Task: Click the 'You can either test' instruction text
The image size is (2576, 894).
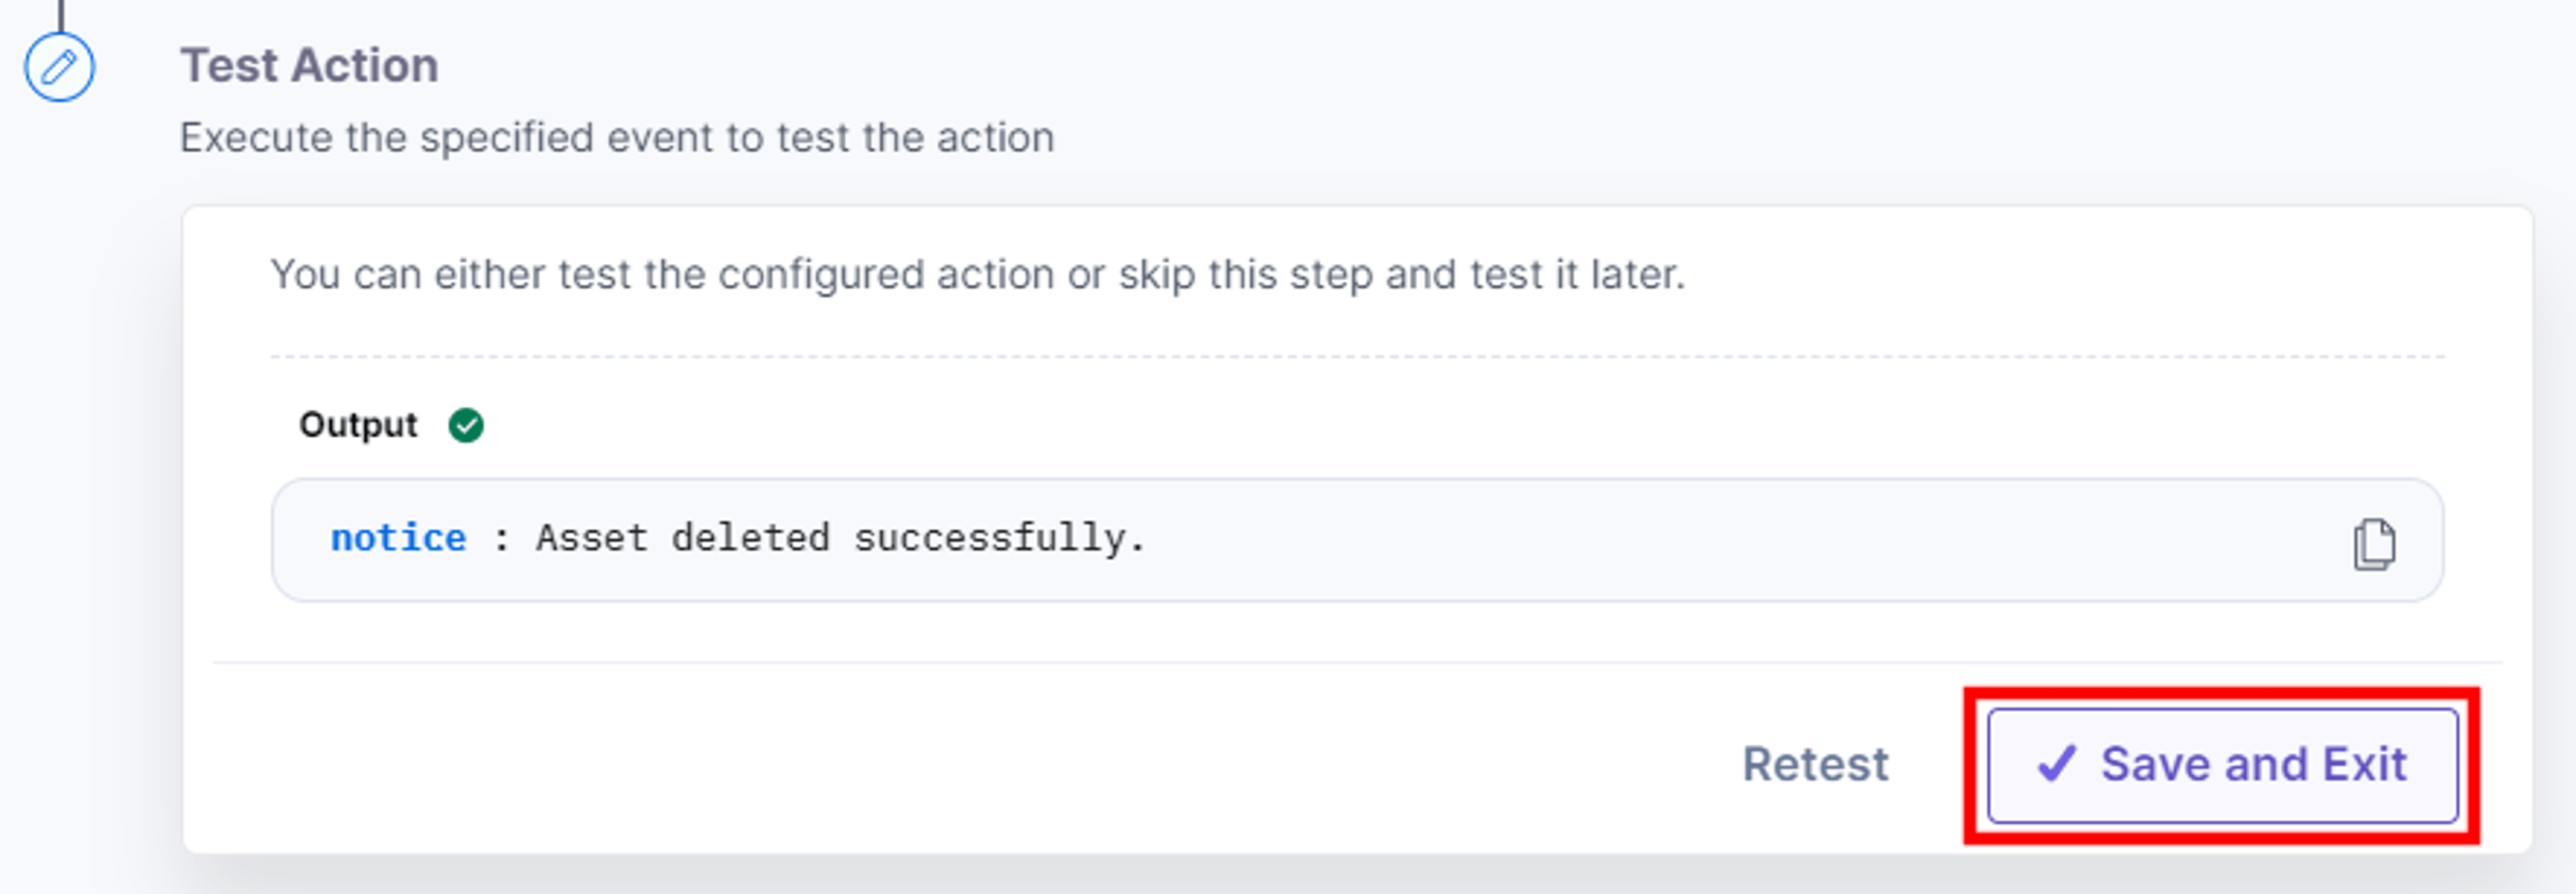Action: coord(978,274)
